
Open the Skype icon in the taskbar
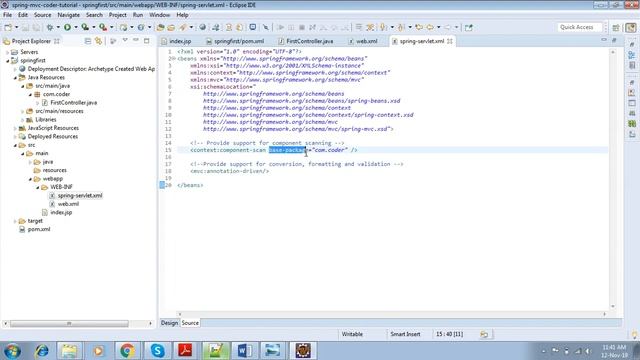157,351
